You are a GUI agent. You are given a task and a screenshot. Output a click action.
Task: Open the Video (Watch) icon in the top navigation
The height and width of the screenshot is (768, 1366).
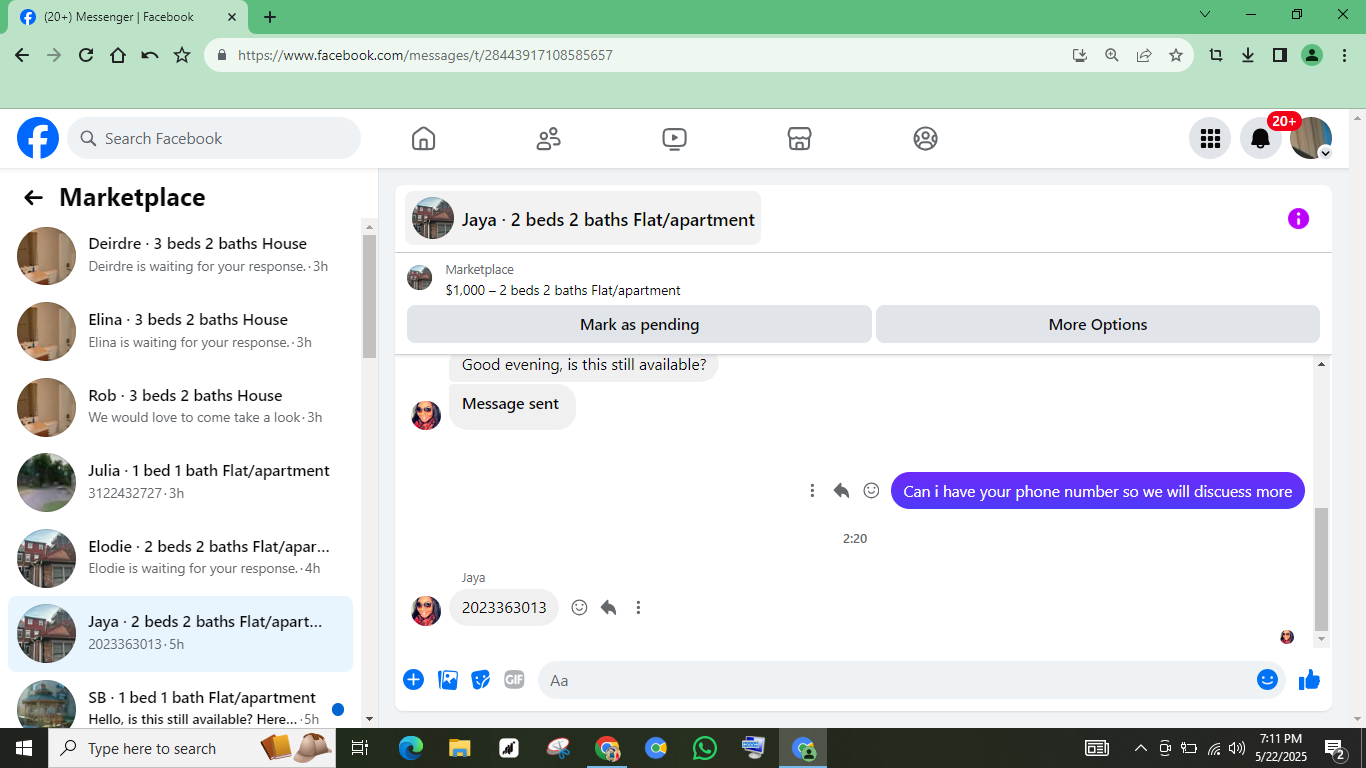[674, 139]
